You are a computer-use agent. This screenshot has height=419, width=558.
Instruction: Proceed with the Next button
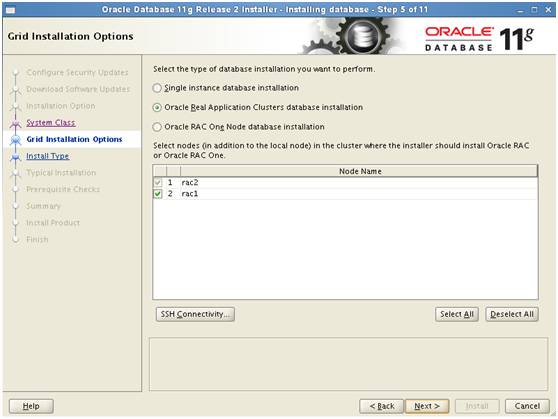pyautogui.click(x=427, y=406)
